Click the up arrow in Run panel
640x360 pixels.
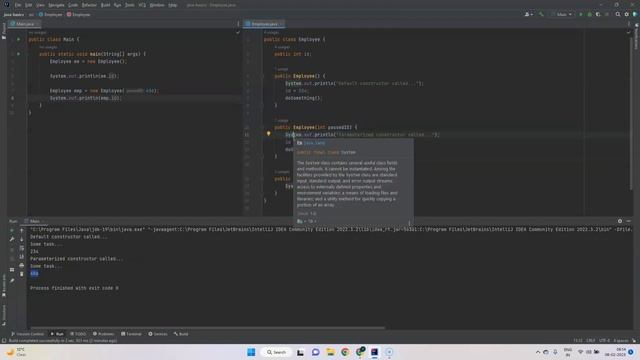click(x=22, y=231)
